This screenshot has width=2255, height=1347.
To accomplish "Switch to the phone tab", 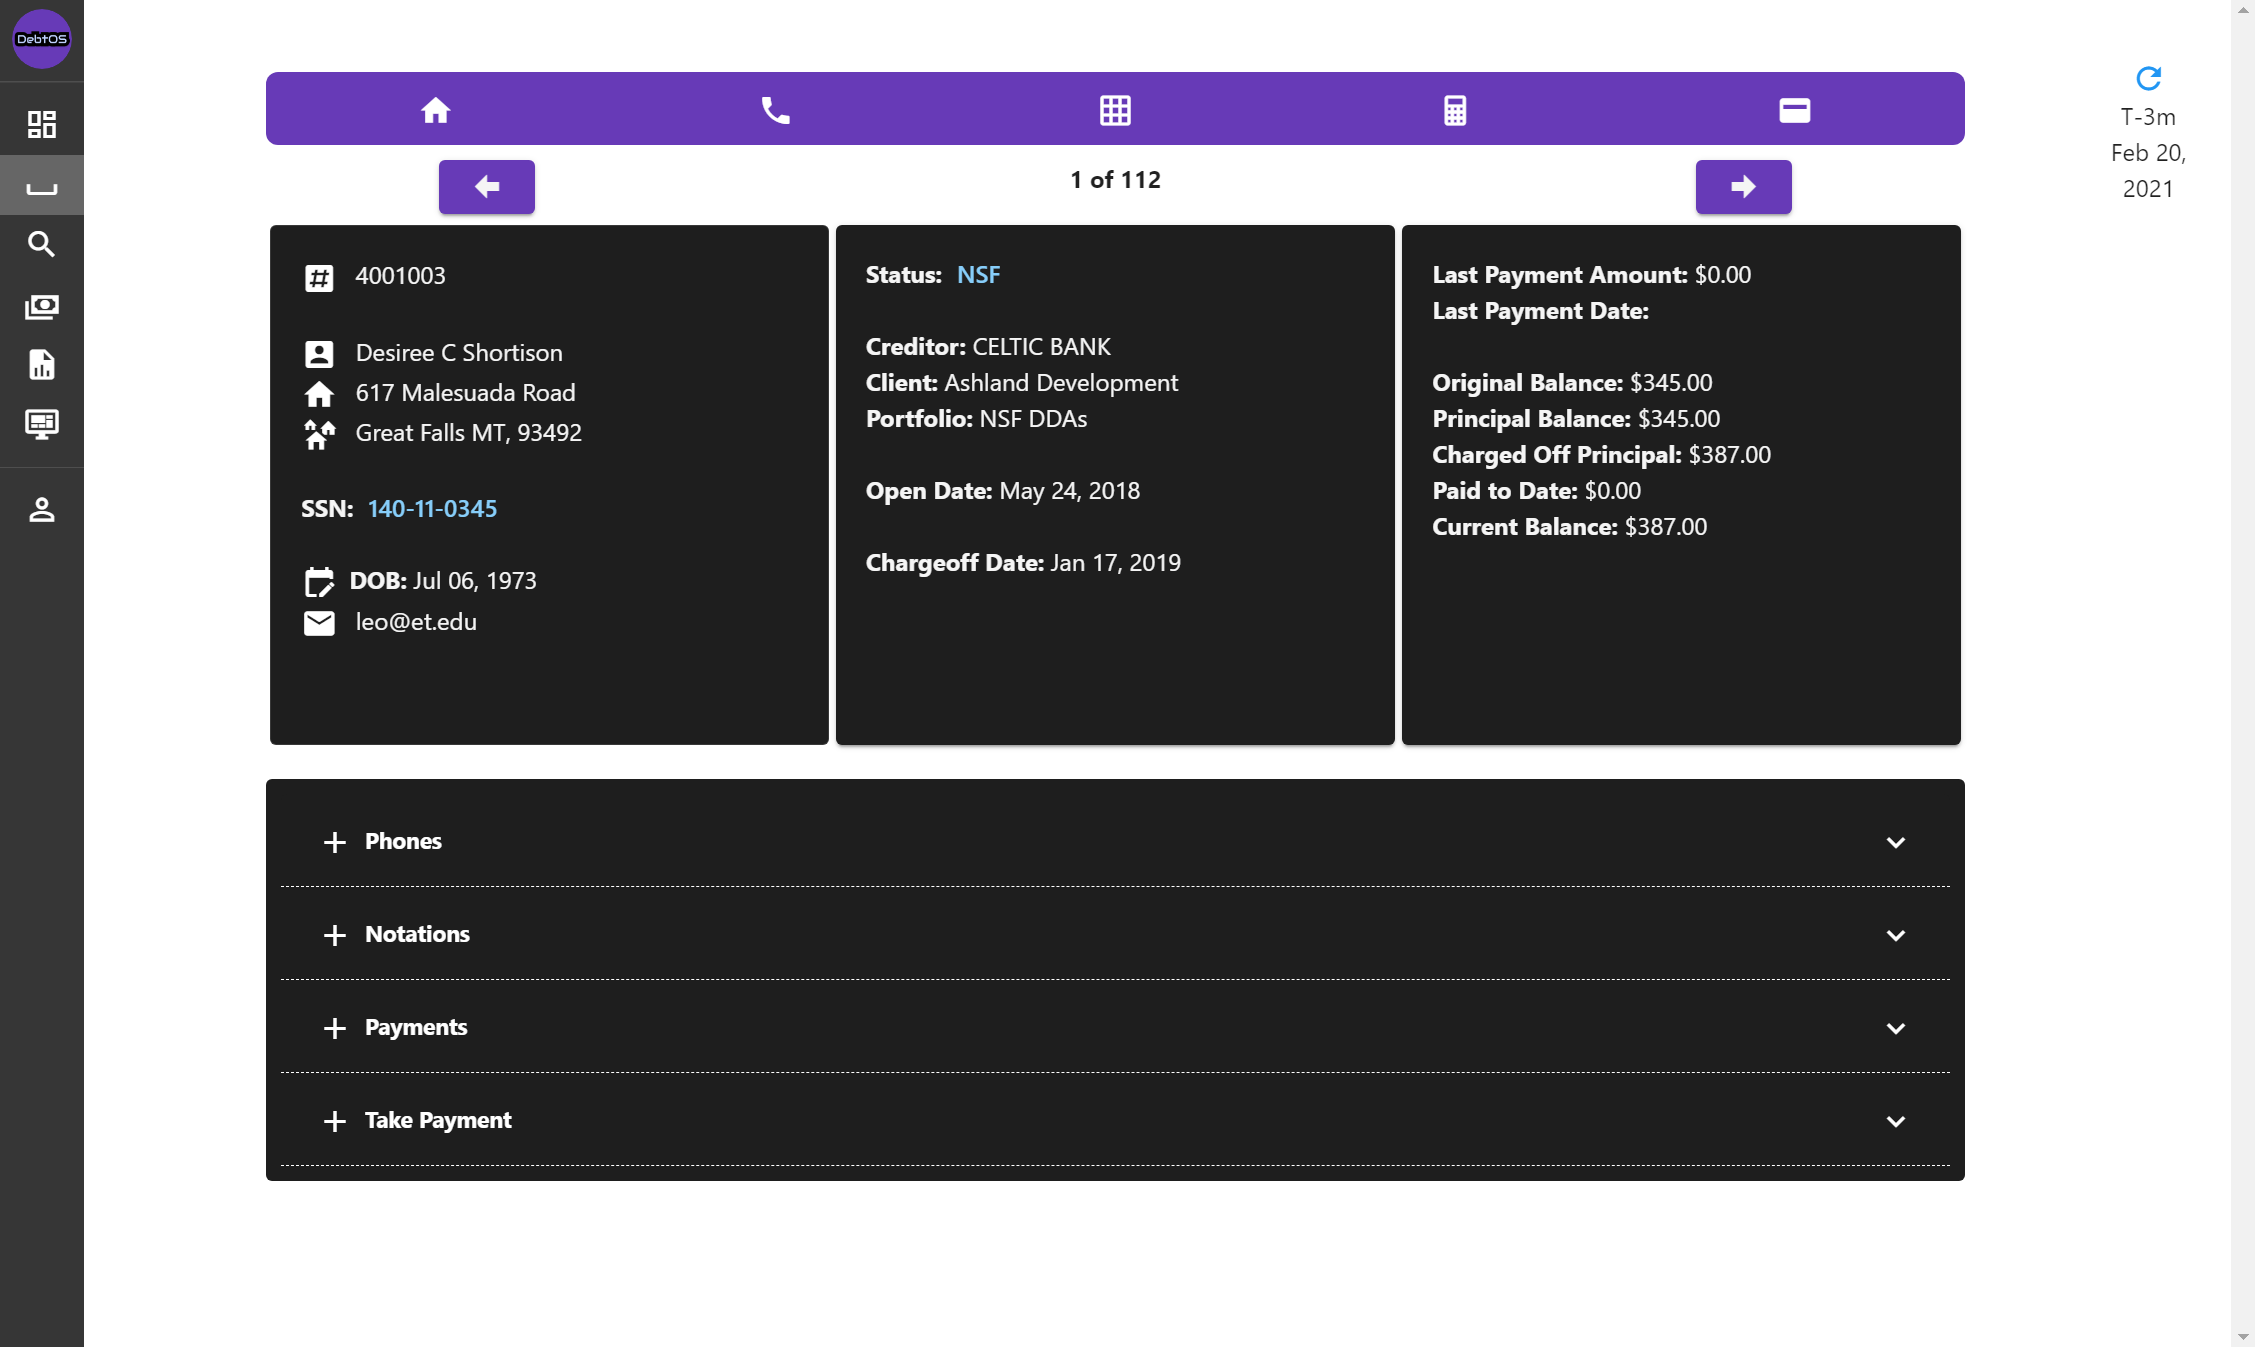I will point(775,109).
